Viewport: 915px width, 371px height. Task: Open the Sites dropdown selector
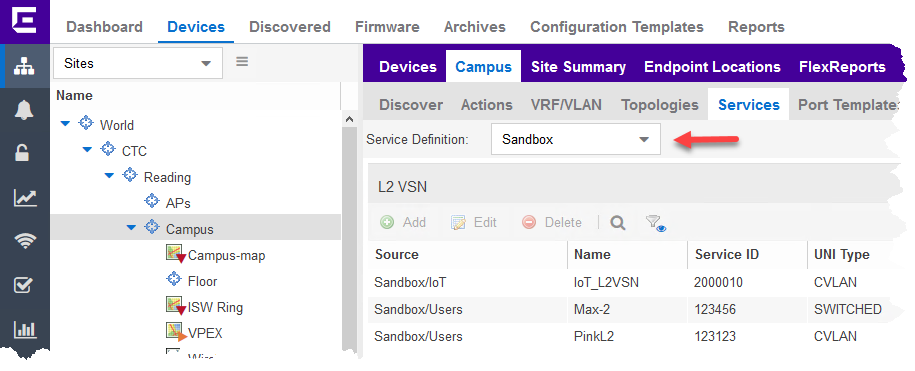[138, 63]
